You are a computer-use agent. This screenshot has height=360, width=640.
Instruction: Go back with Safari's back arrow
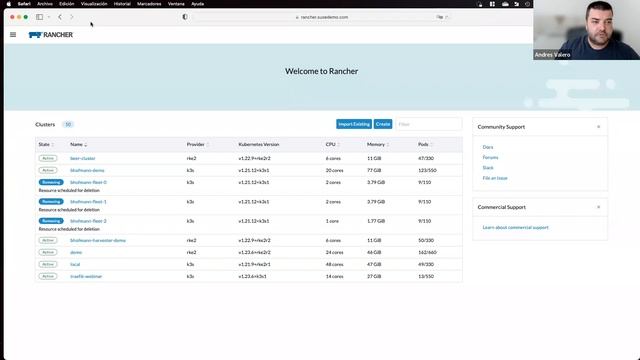pos(60,17)
